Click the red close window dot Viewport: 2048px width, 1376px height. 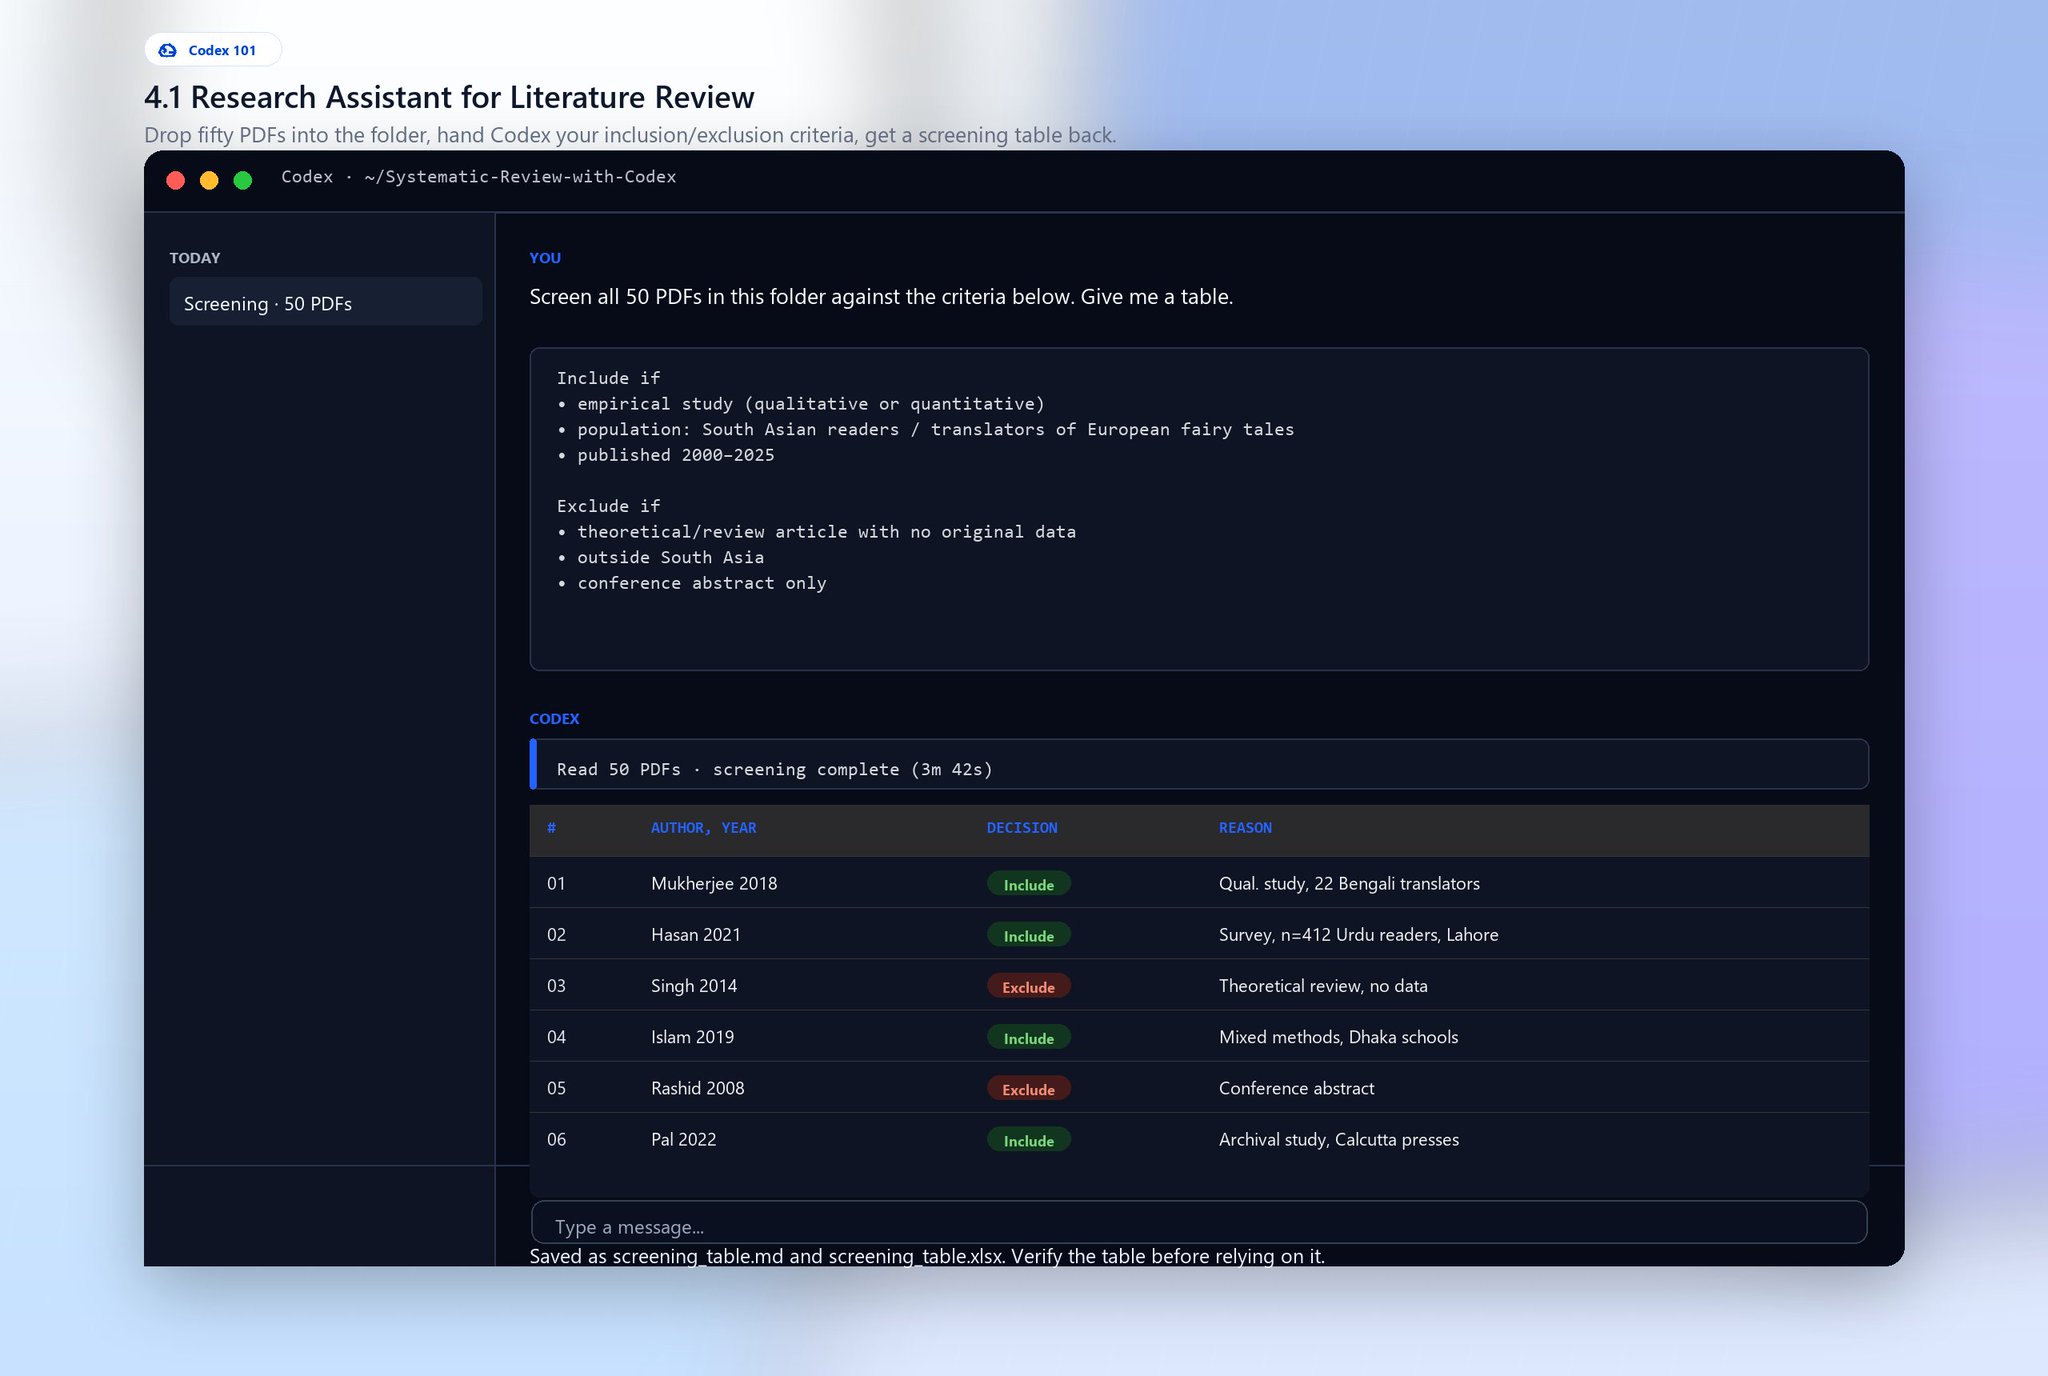click(x=176, y=180)
